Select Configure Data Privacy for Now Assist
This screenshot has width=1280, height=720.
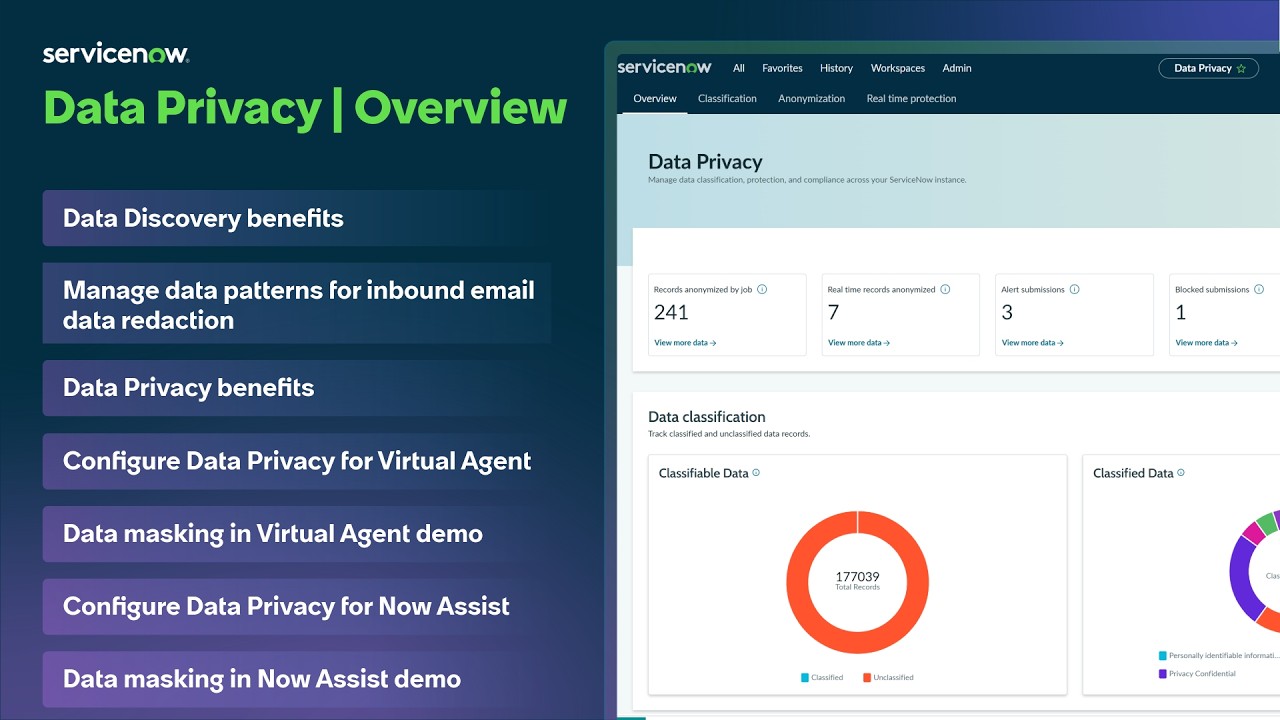pos(297,606)
